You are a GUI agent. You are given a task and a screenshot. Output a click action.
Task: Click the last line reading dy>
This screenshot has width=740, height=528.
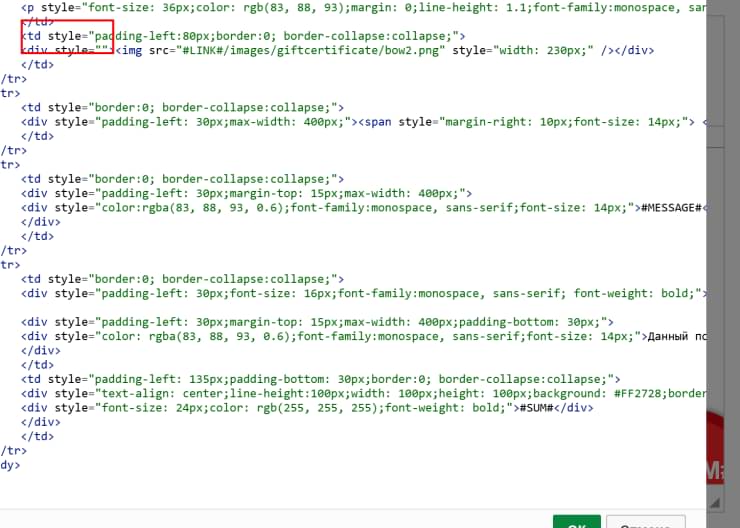click(10, 465)
